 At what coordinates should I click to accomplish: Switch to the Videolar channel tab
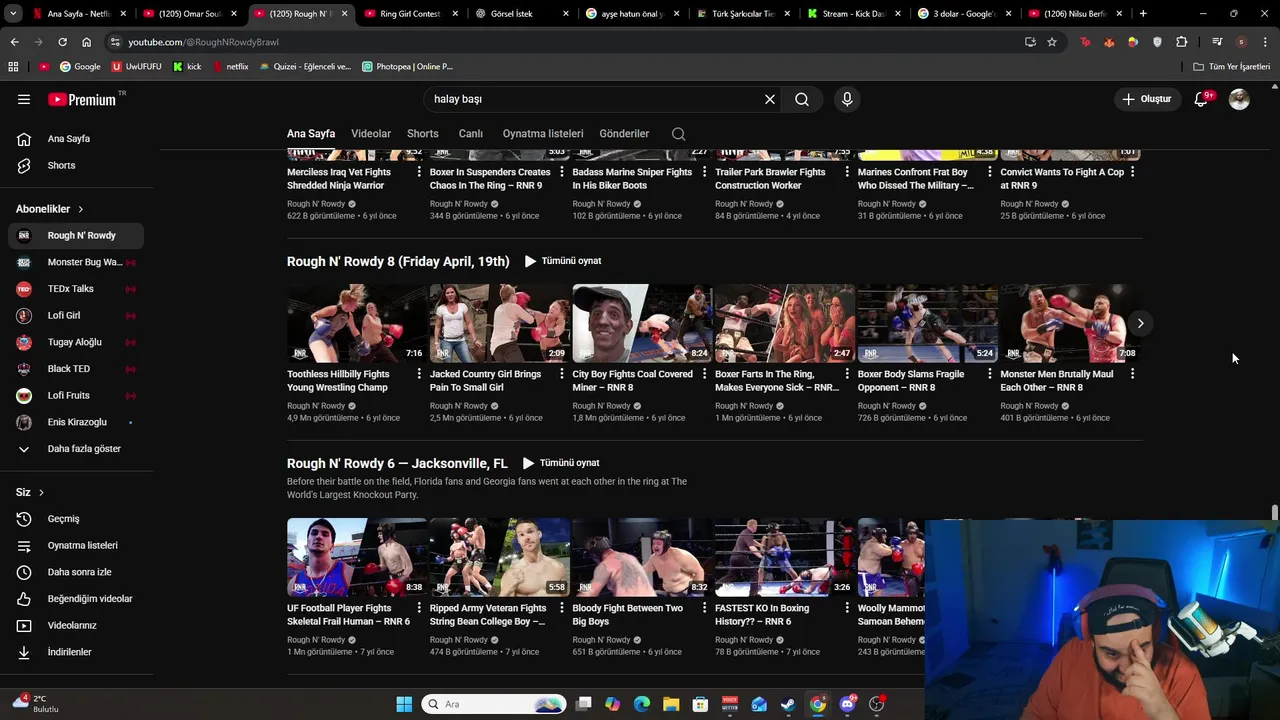click(371, 133)
